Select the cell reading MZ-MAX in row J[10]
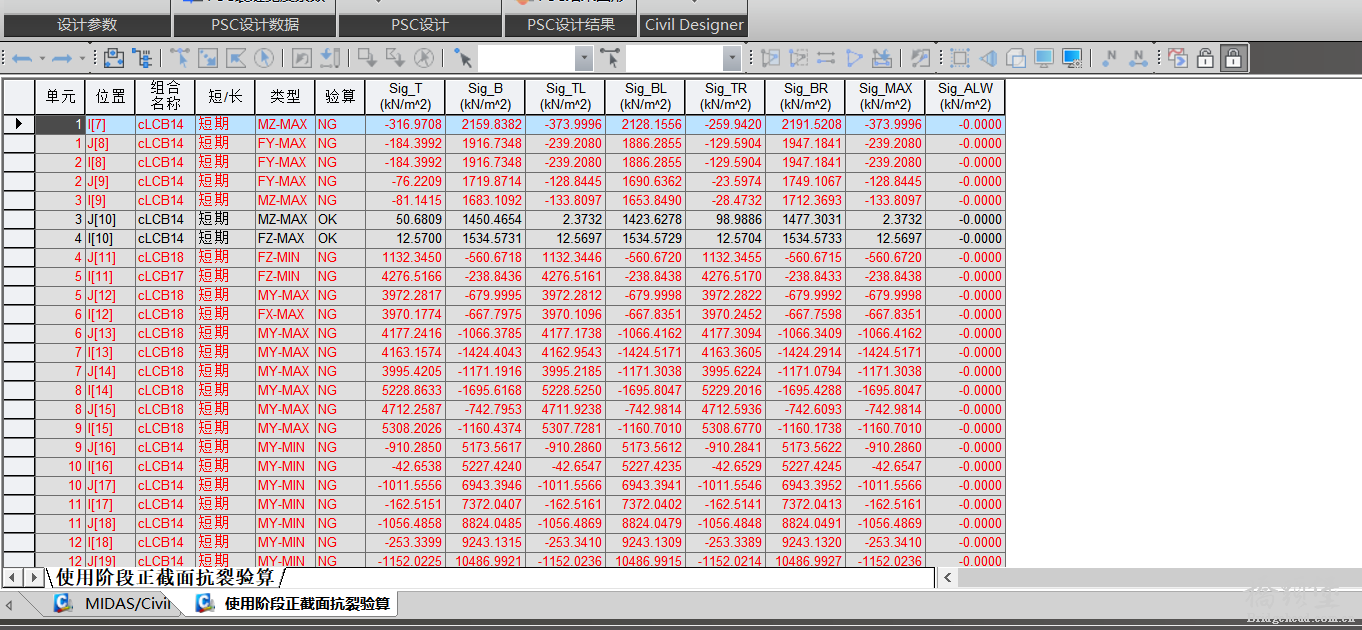Viewport: 1362px width, 630px height. click(285, 220)
